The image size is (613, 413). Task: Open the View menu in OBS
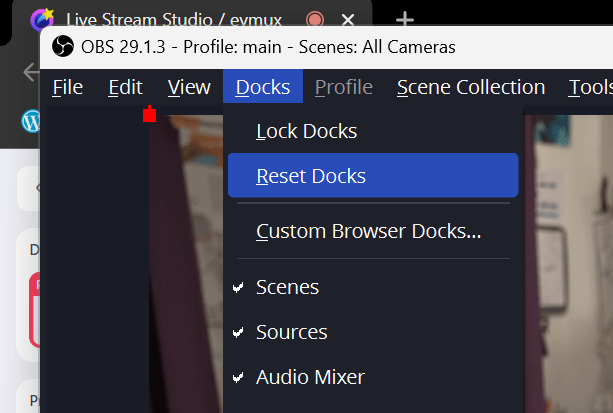point(189,87)
